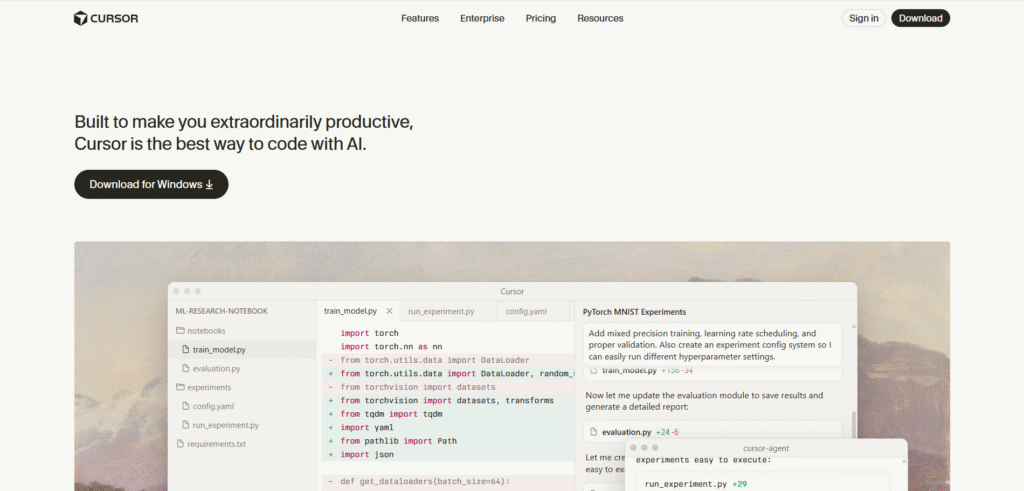Click the experiments folder icon
1024x491 pixels.
[180, 387]
